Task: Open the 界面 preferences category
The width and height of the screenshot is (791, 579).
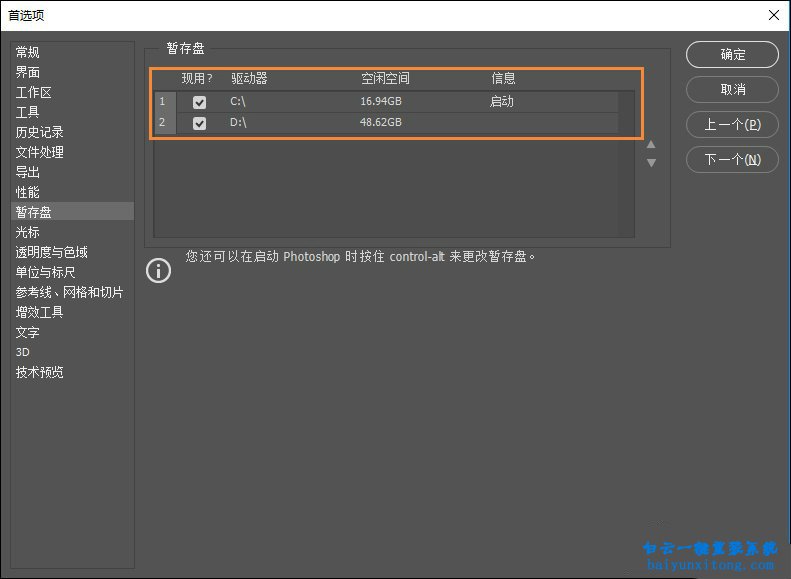Action: (x=27, y=72)
